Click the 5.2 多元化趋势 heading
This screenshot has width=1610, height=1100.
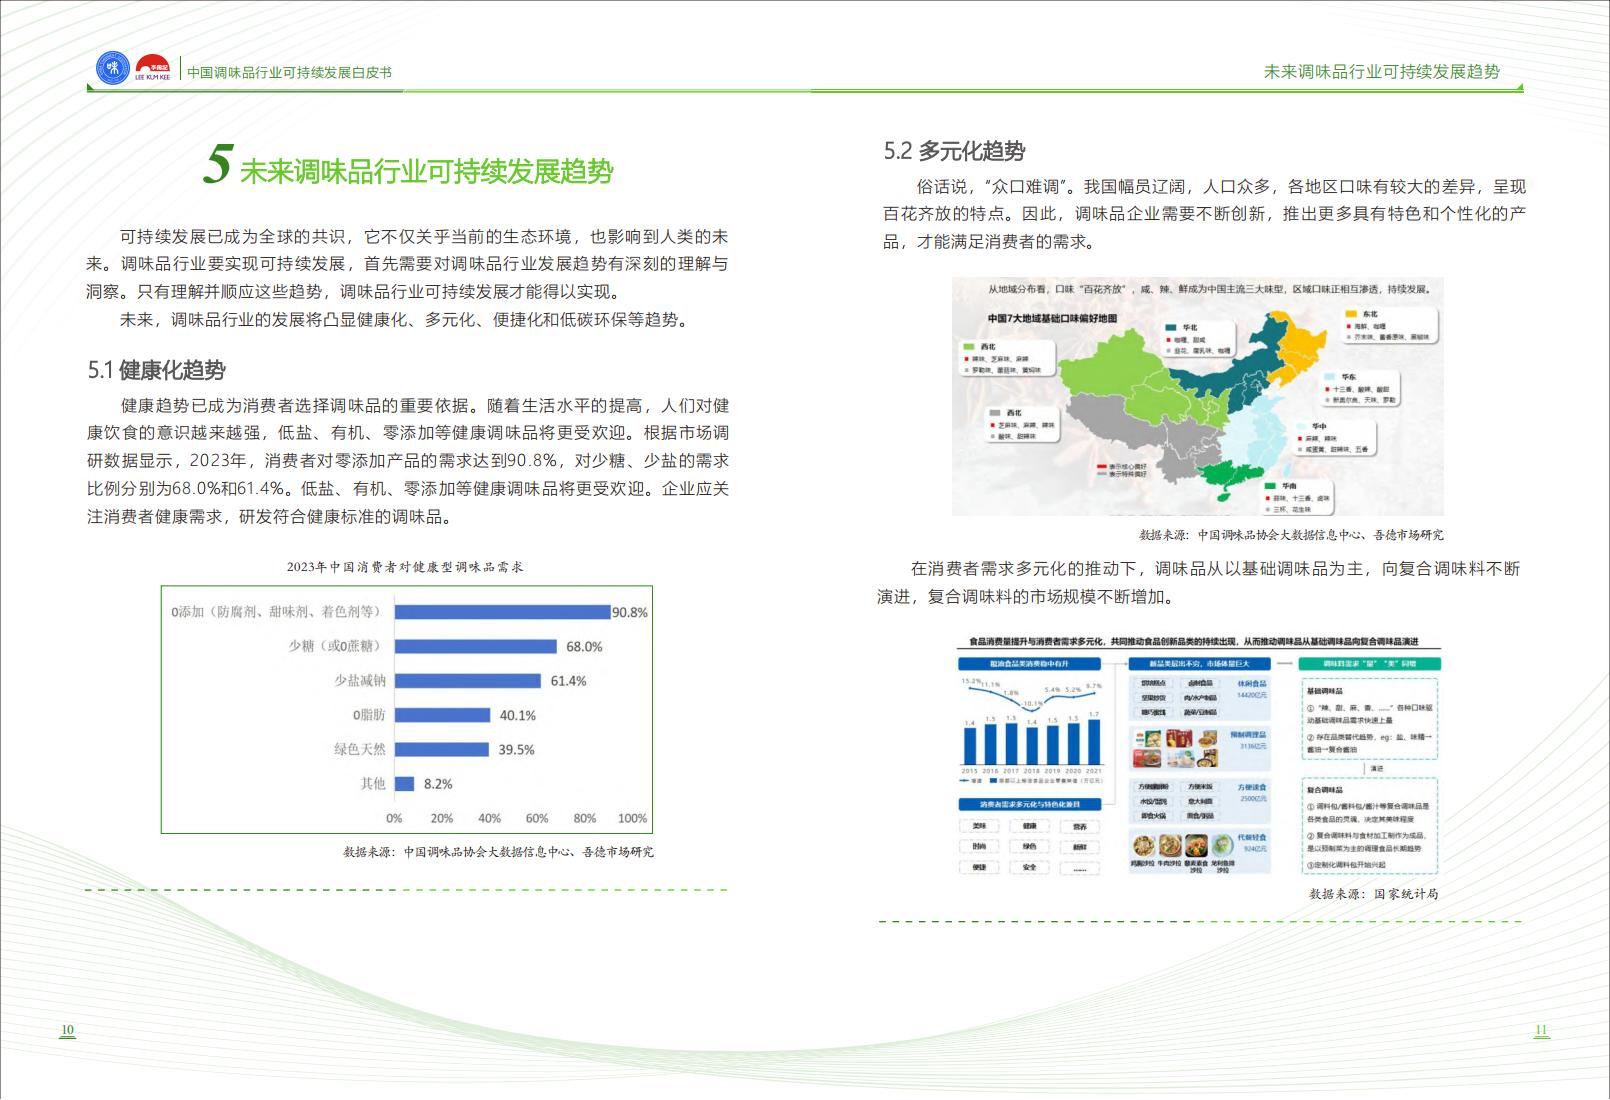click(954, 151)
